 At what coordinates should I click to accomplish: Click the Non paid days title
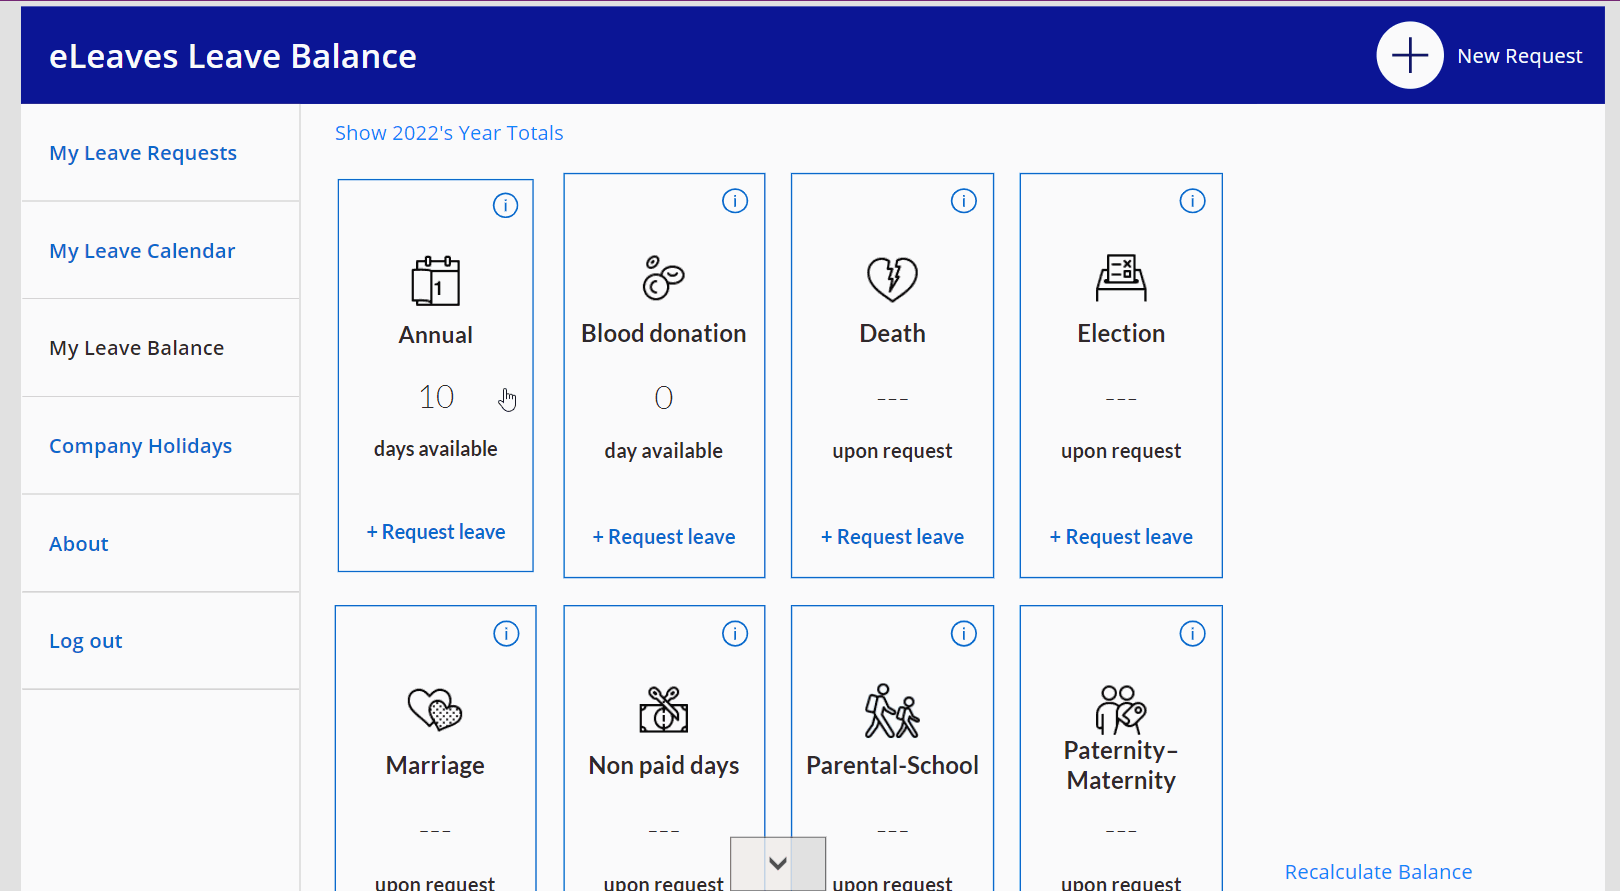coord(664,766)
